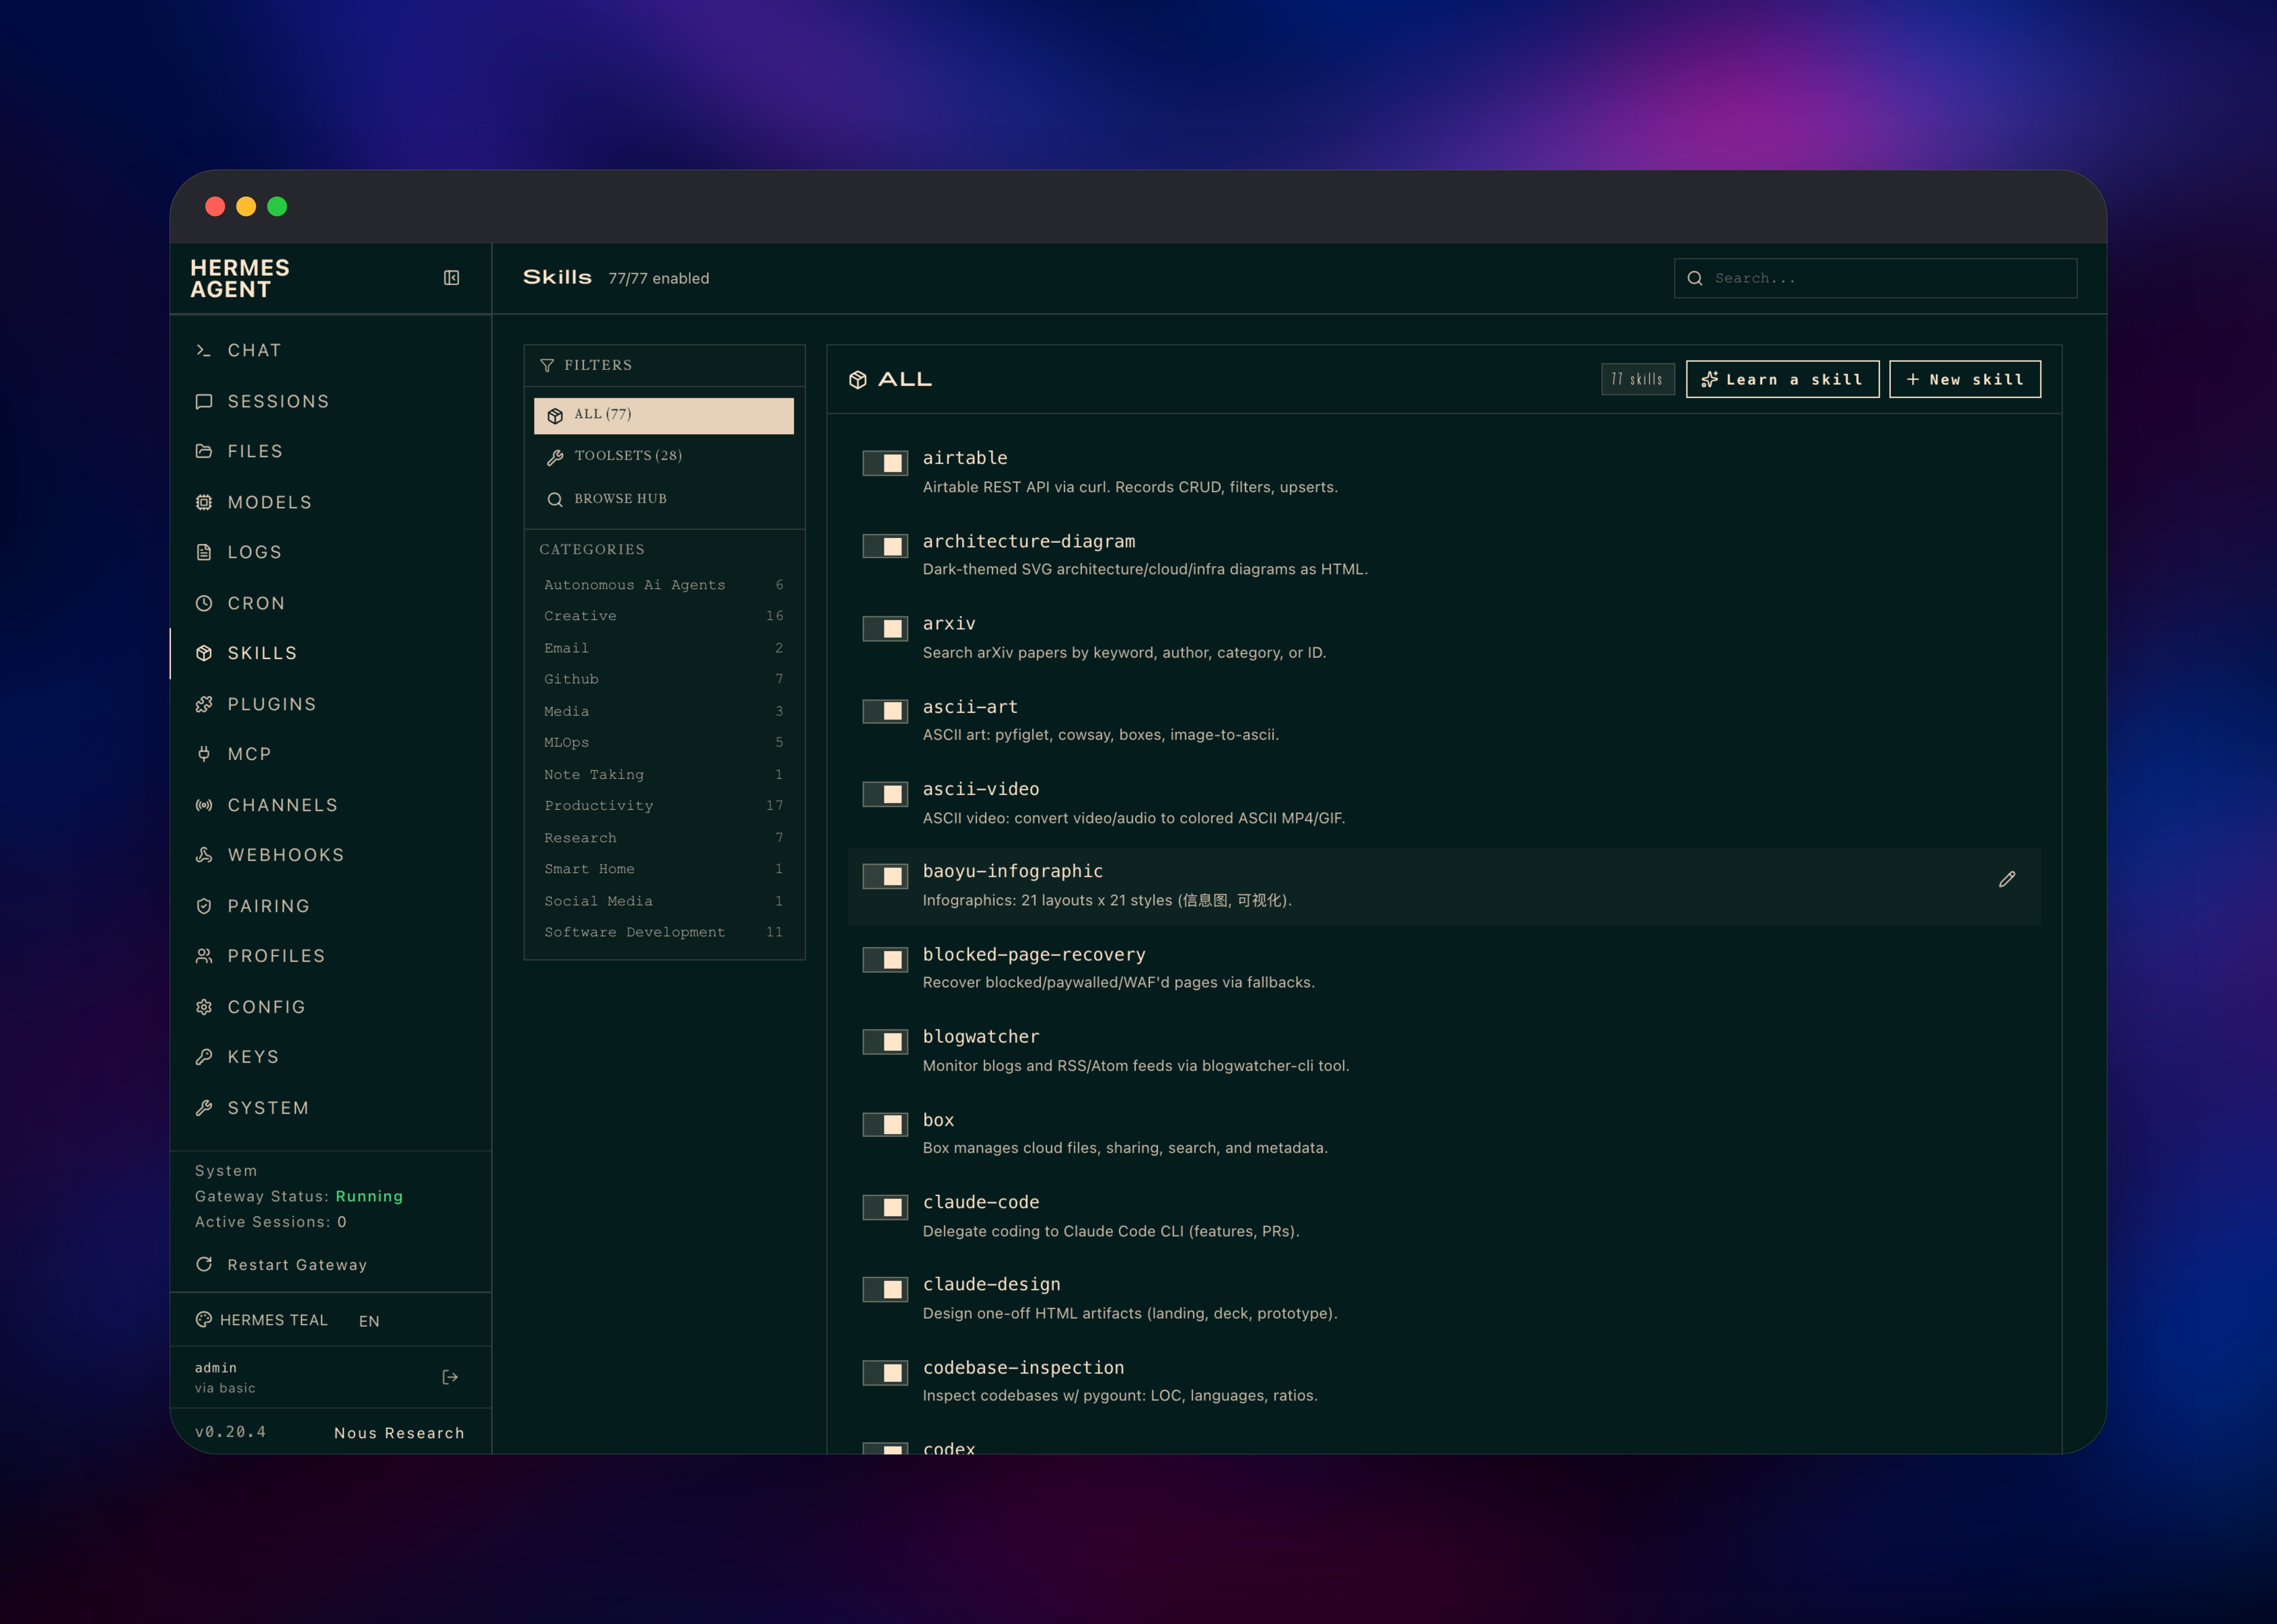Disable the baoyu-infographic skill toggle
2277x1624 pixels.
[885, 876]
